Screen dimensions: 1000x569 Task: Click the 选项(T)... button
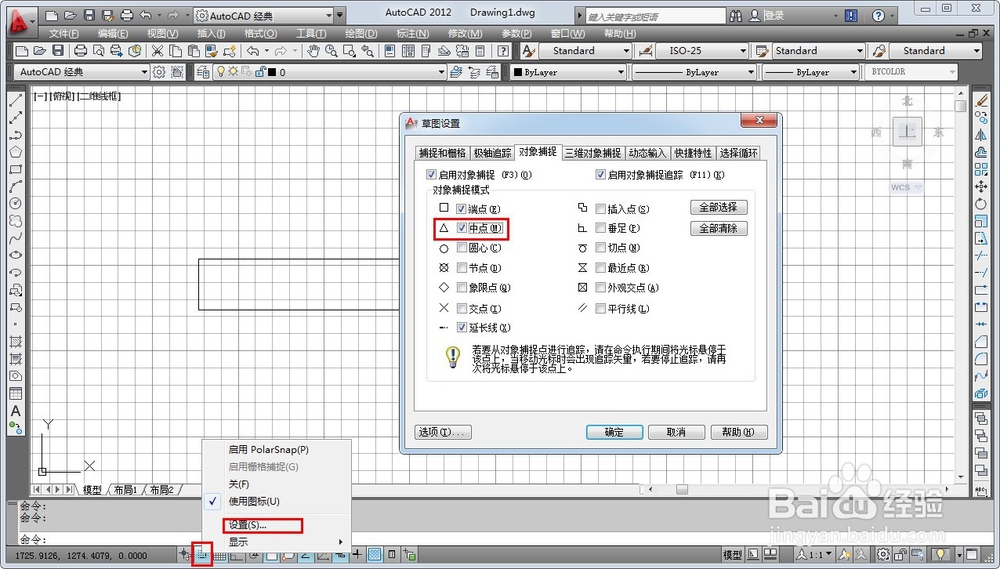443,432
